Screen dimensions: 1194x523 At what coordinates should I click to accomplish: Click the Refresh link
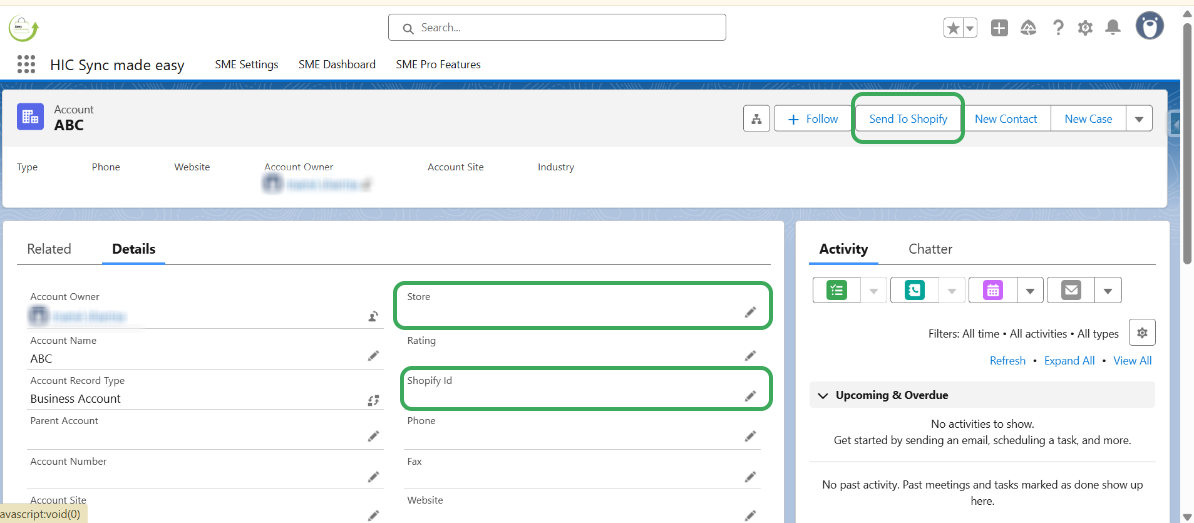(x=1007, y=361)
